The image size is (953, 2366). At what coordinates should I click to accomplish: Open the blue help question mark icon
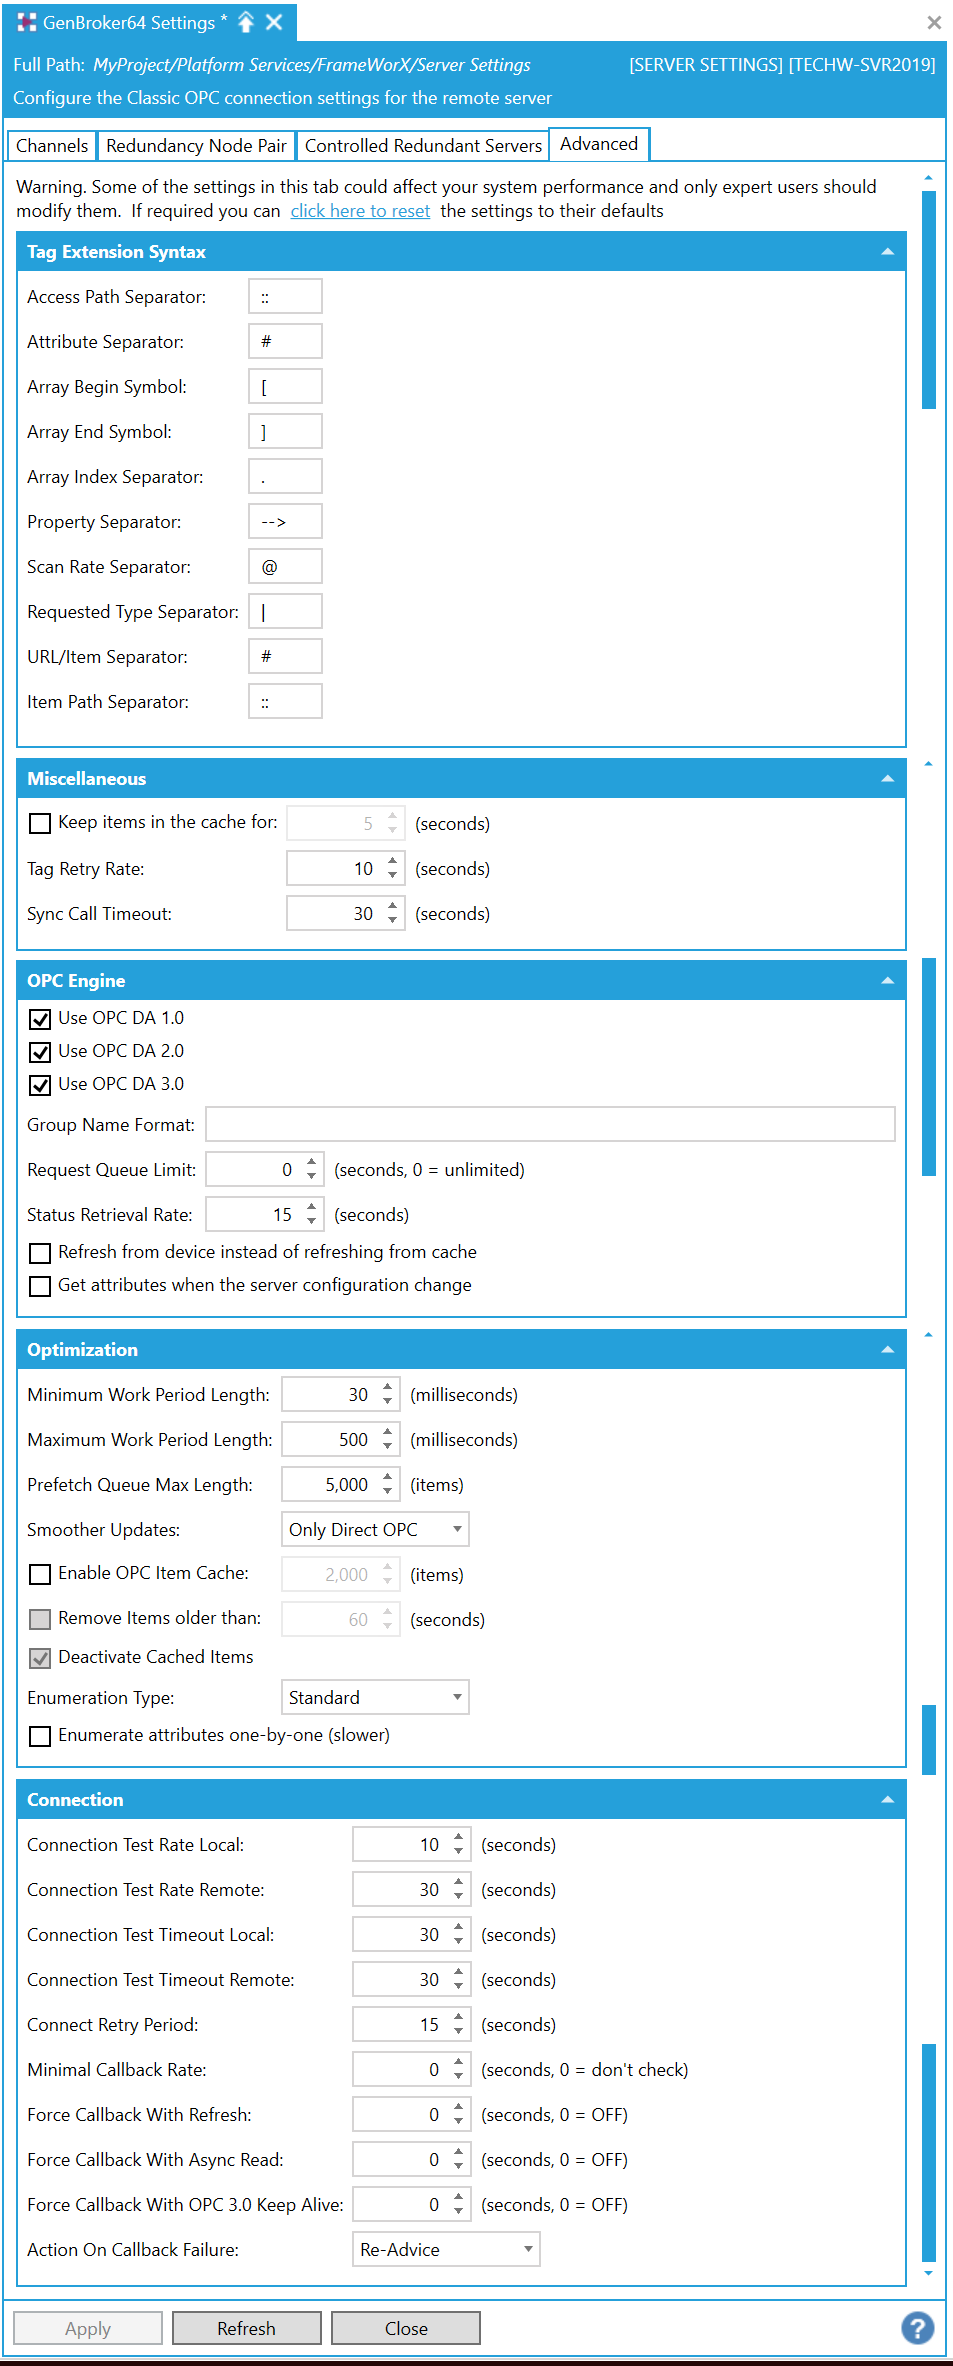(917, 2328)
